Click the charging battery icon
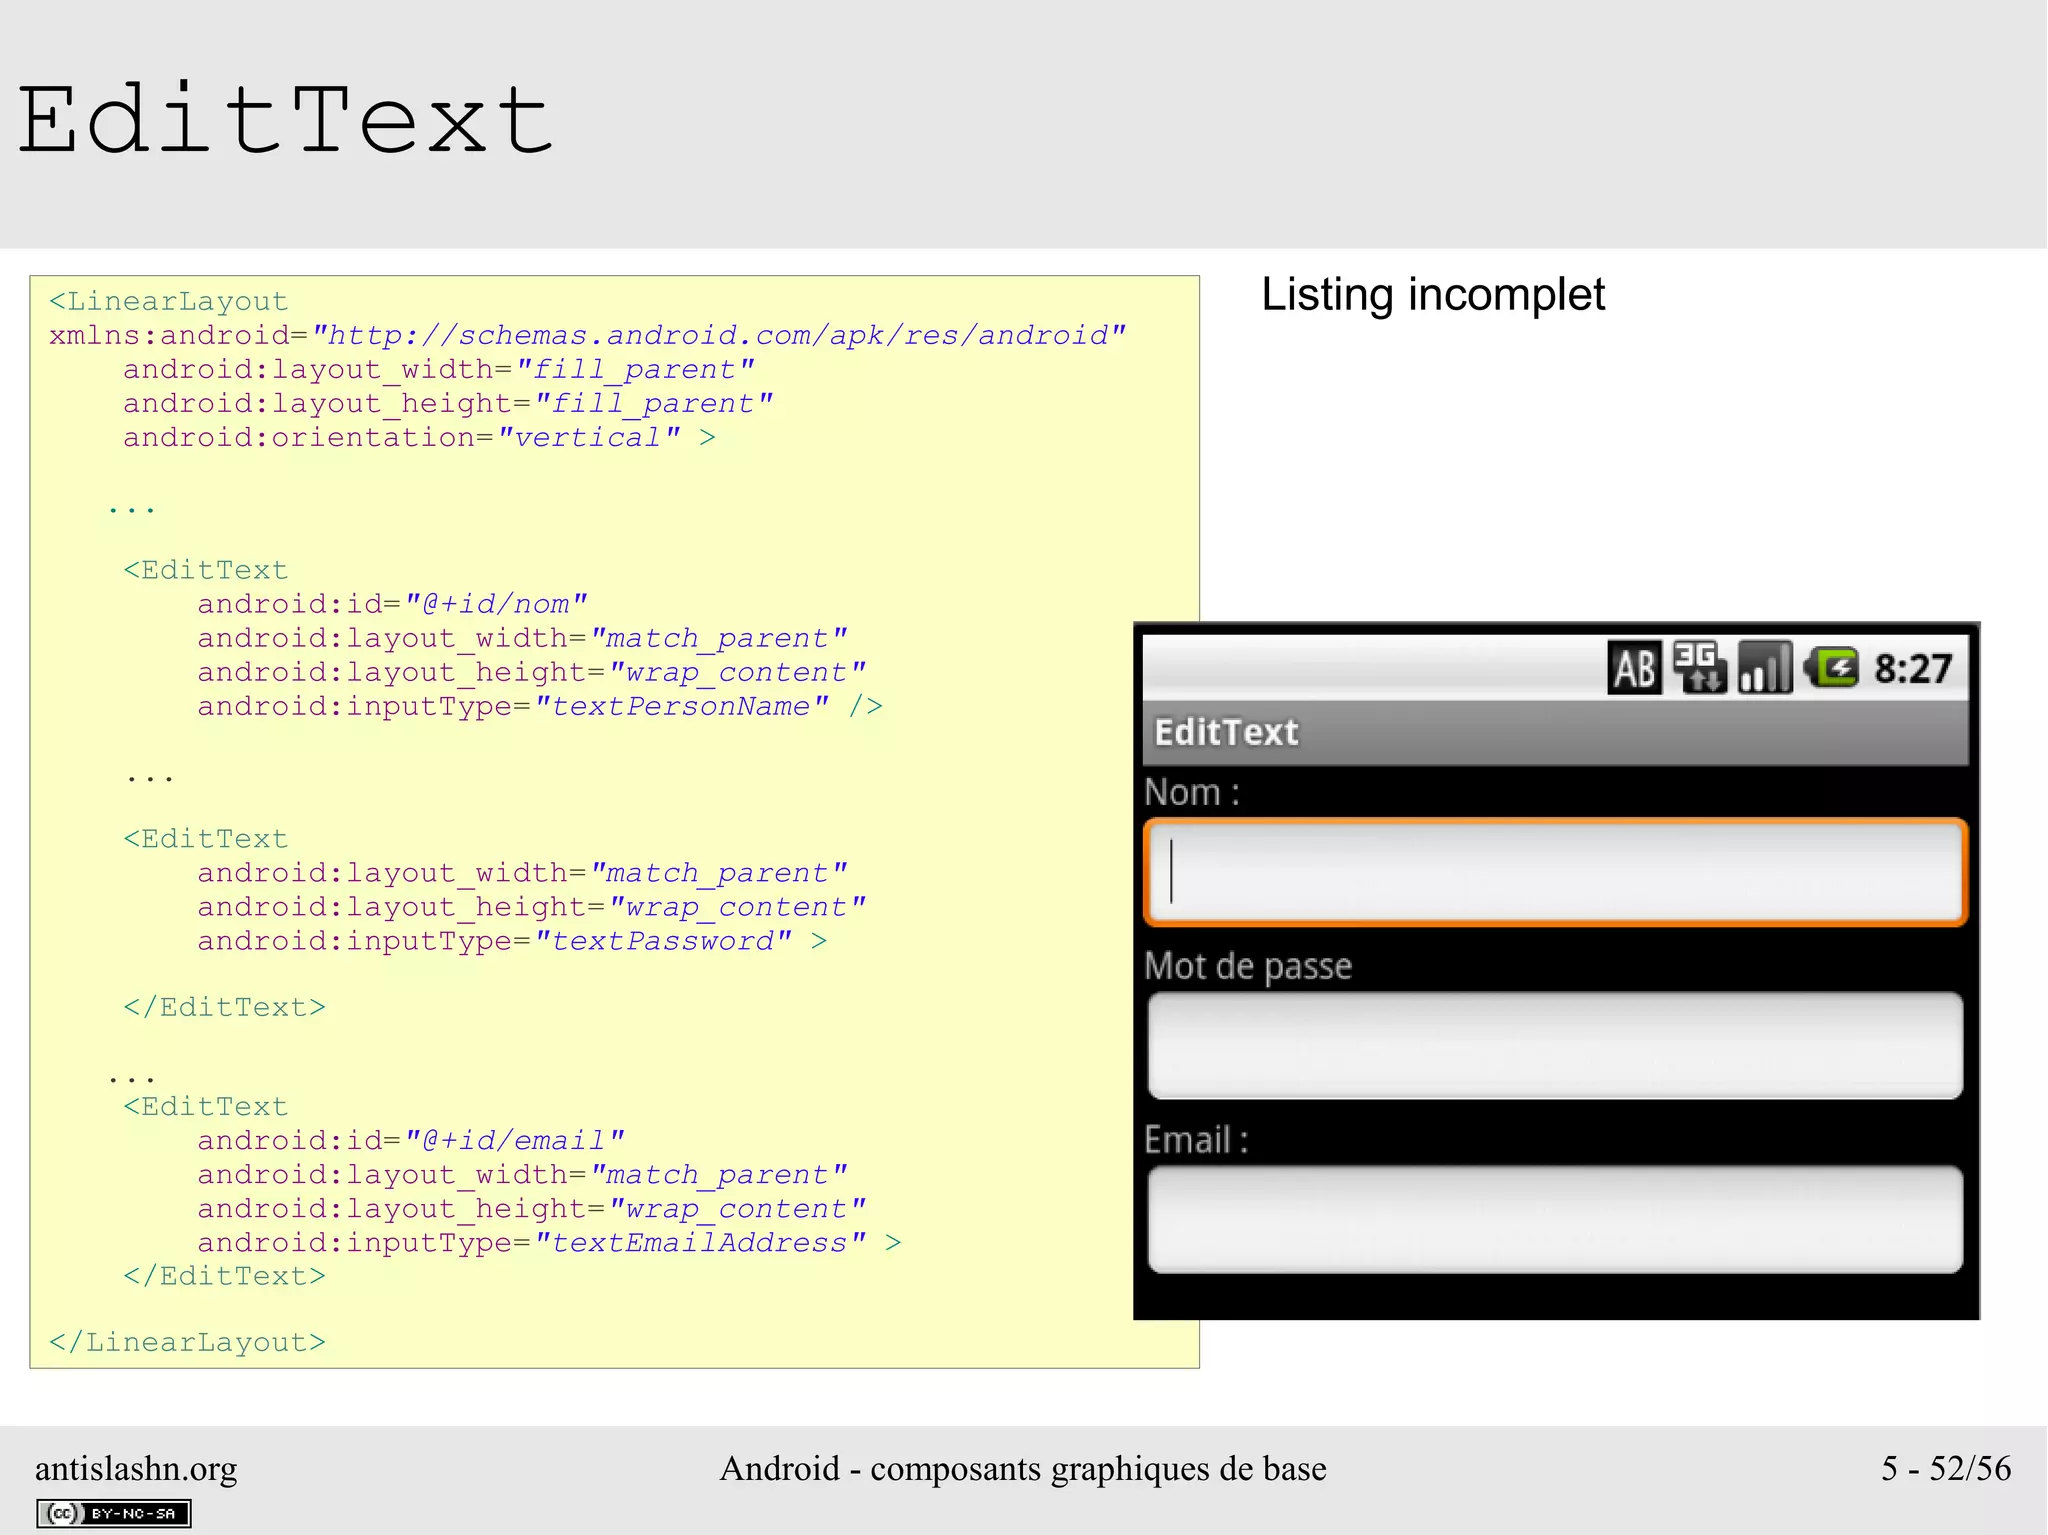The height and width of the screenshot is (1535, 2048). pyautogui.click(x=1832, y=667)
